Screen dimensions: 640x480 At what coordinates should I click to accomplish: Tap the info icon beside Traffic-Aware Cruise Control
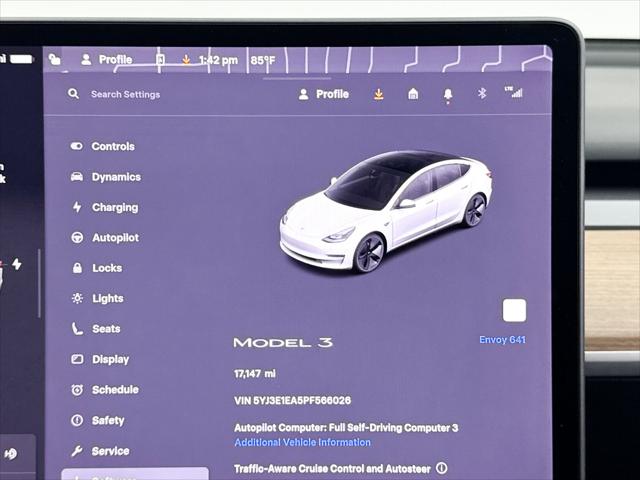(x=442, y=468)
